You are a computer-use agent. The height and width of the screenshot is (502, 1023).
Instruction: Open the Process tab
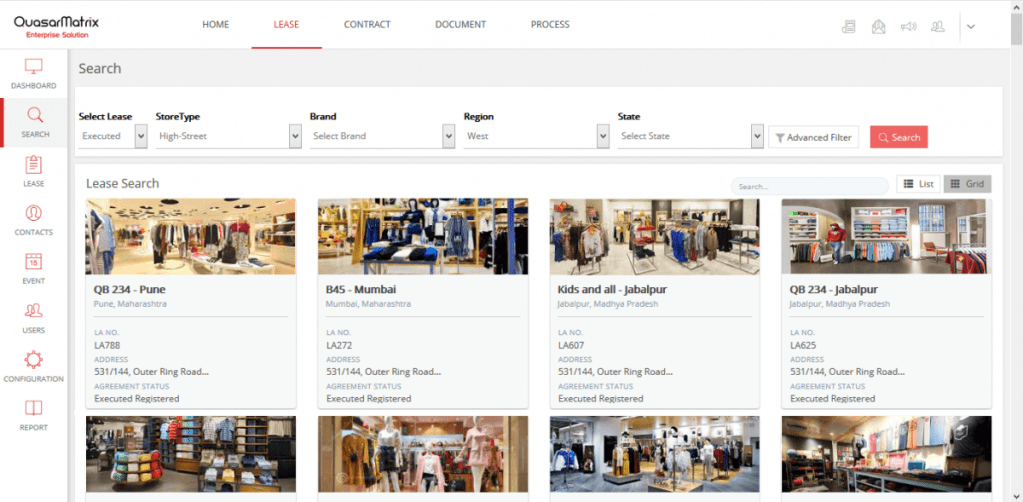click(x=550, y=24)
